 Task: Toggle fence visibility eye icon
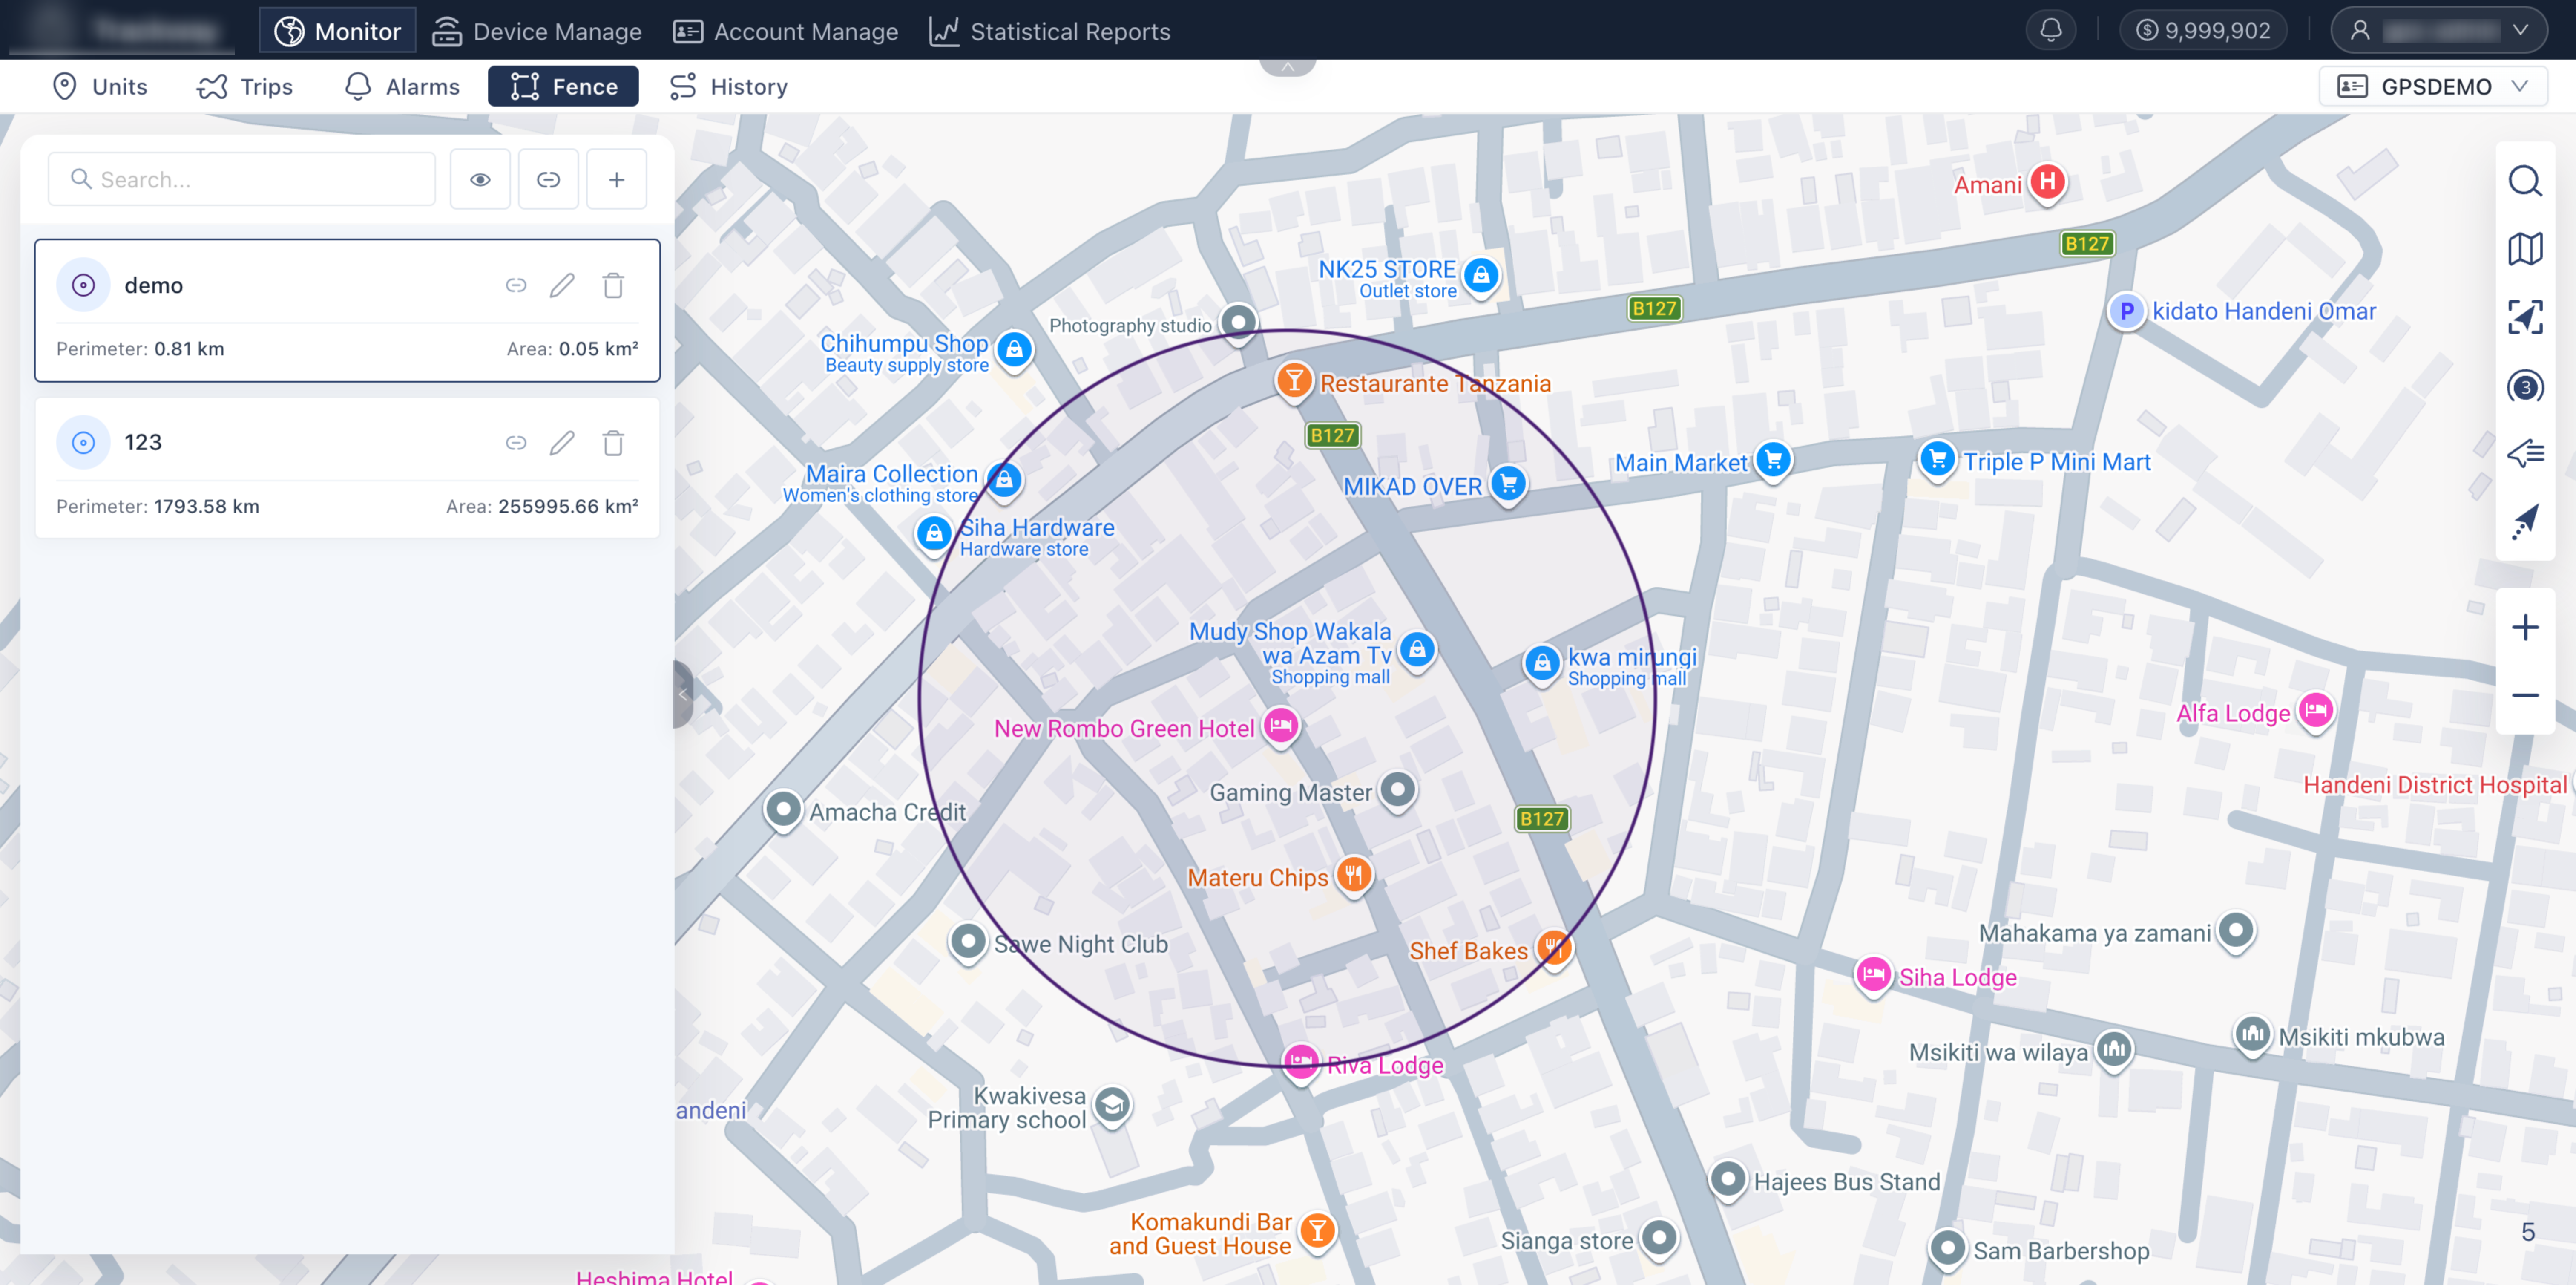(480, 179)
